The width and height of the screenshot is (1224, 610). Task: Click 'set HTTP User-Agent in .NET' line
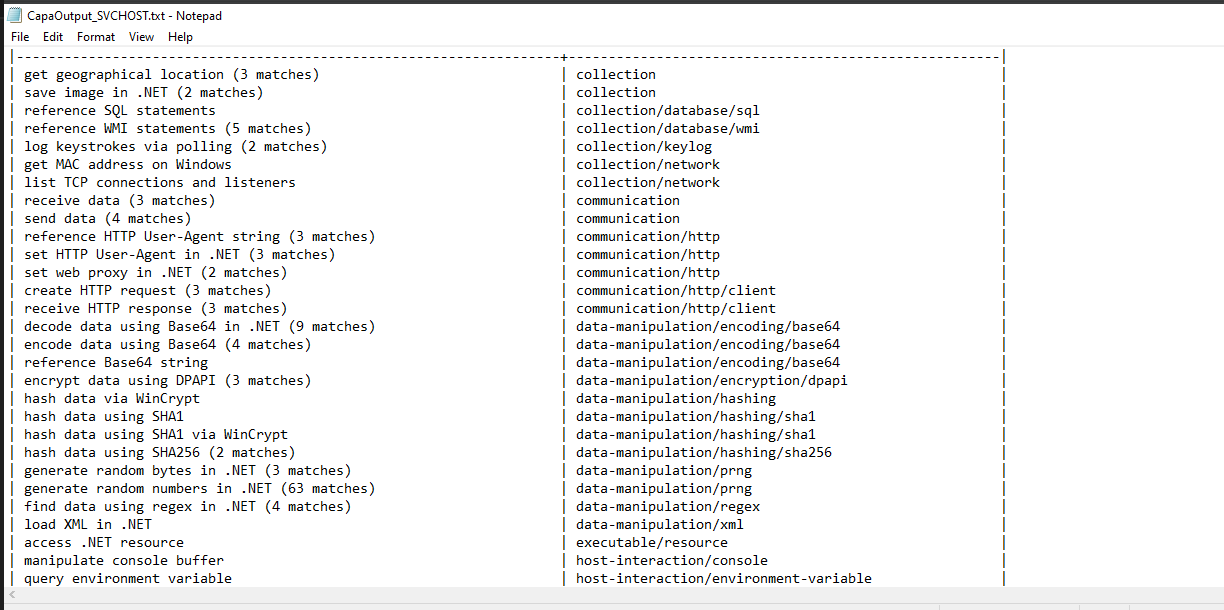[180, 254]
